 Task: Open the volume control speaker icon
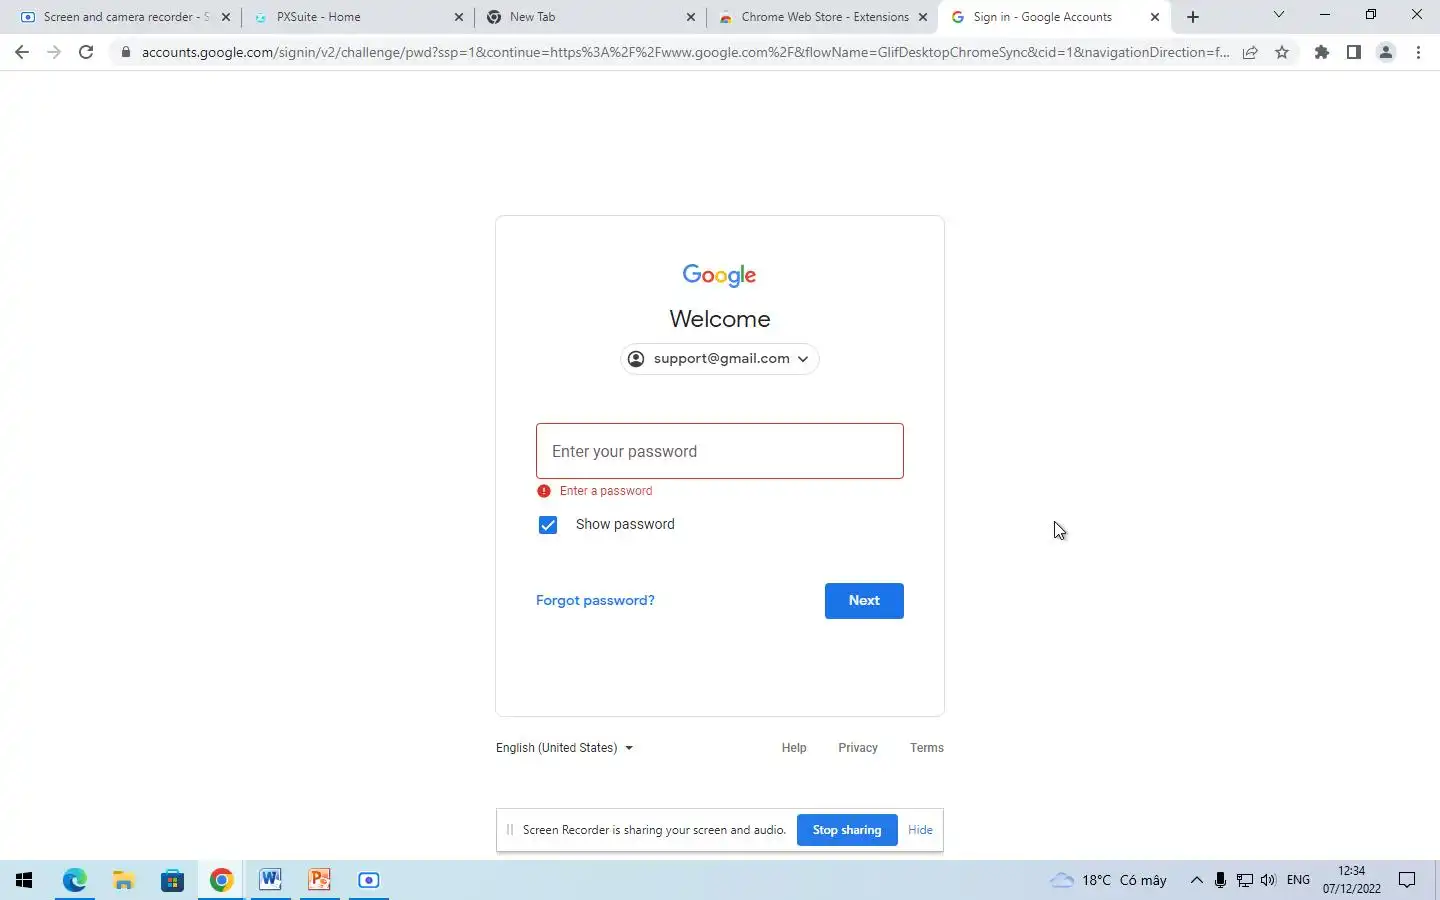click(1268, 880)
